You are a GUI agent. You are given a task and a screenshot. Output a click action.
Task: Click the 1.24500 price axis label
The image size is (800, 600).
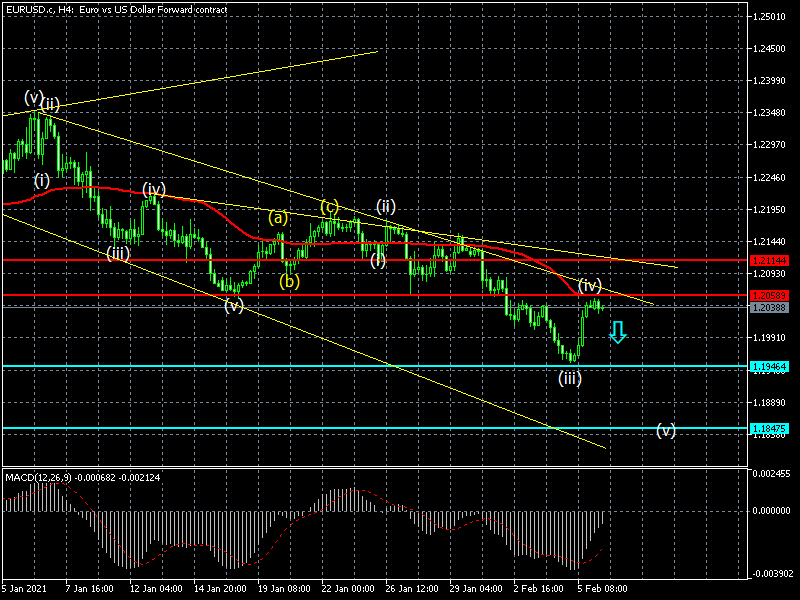769,49
